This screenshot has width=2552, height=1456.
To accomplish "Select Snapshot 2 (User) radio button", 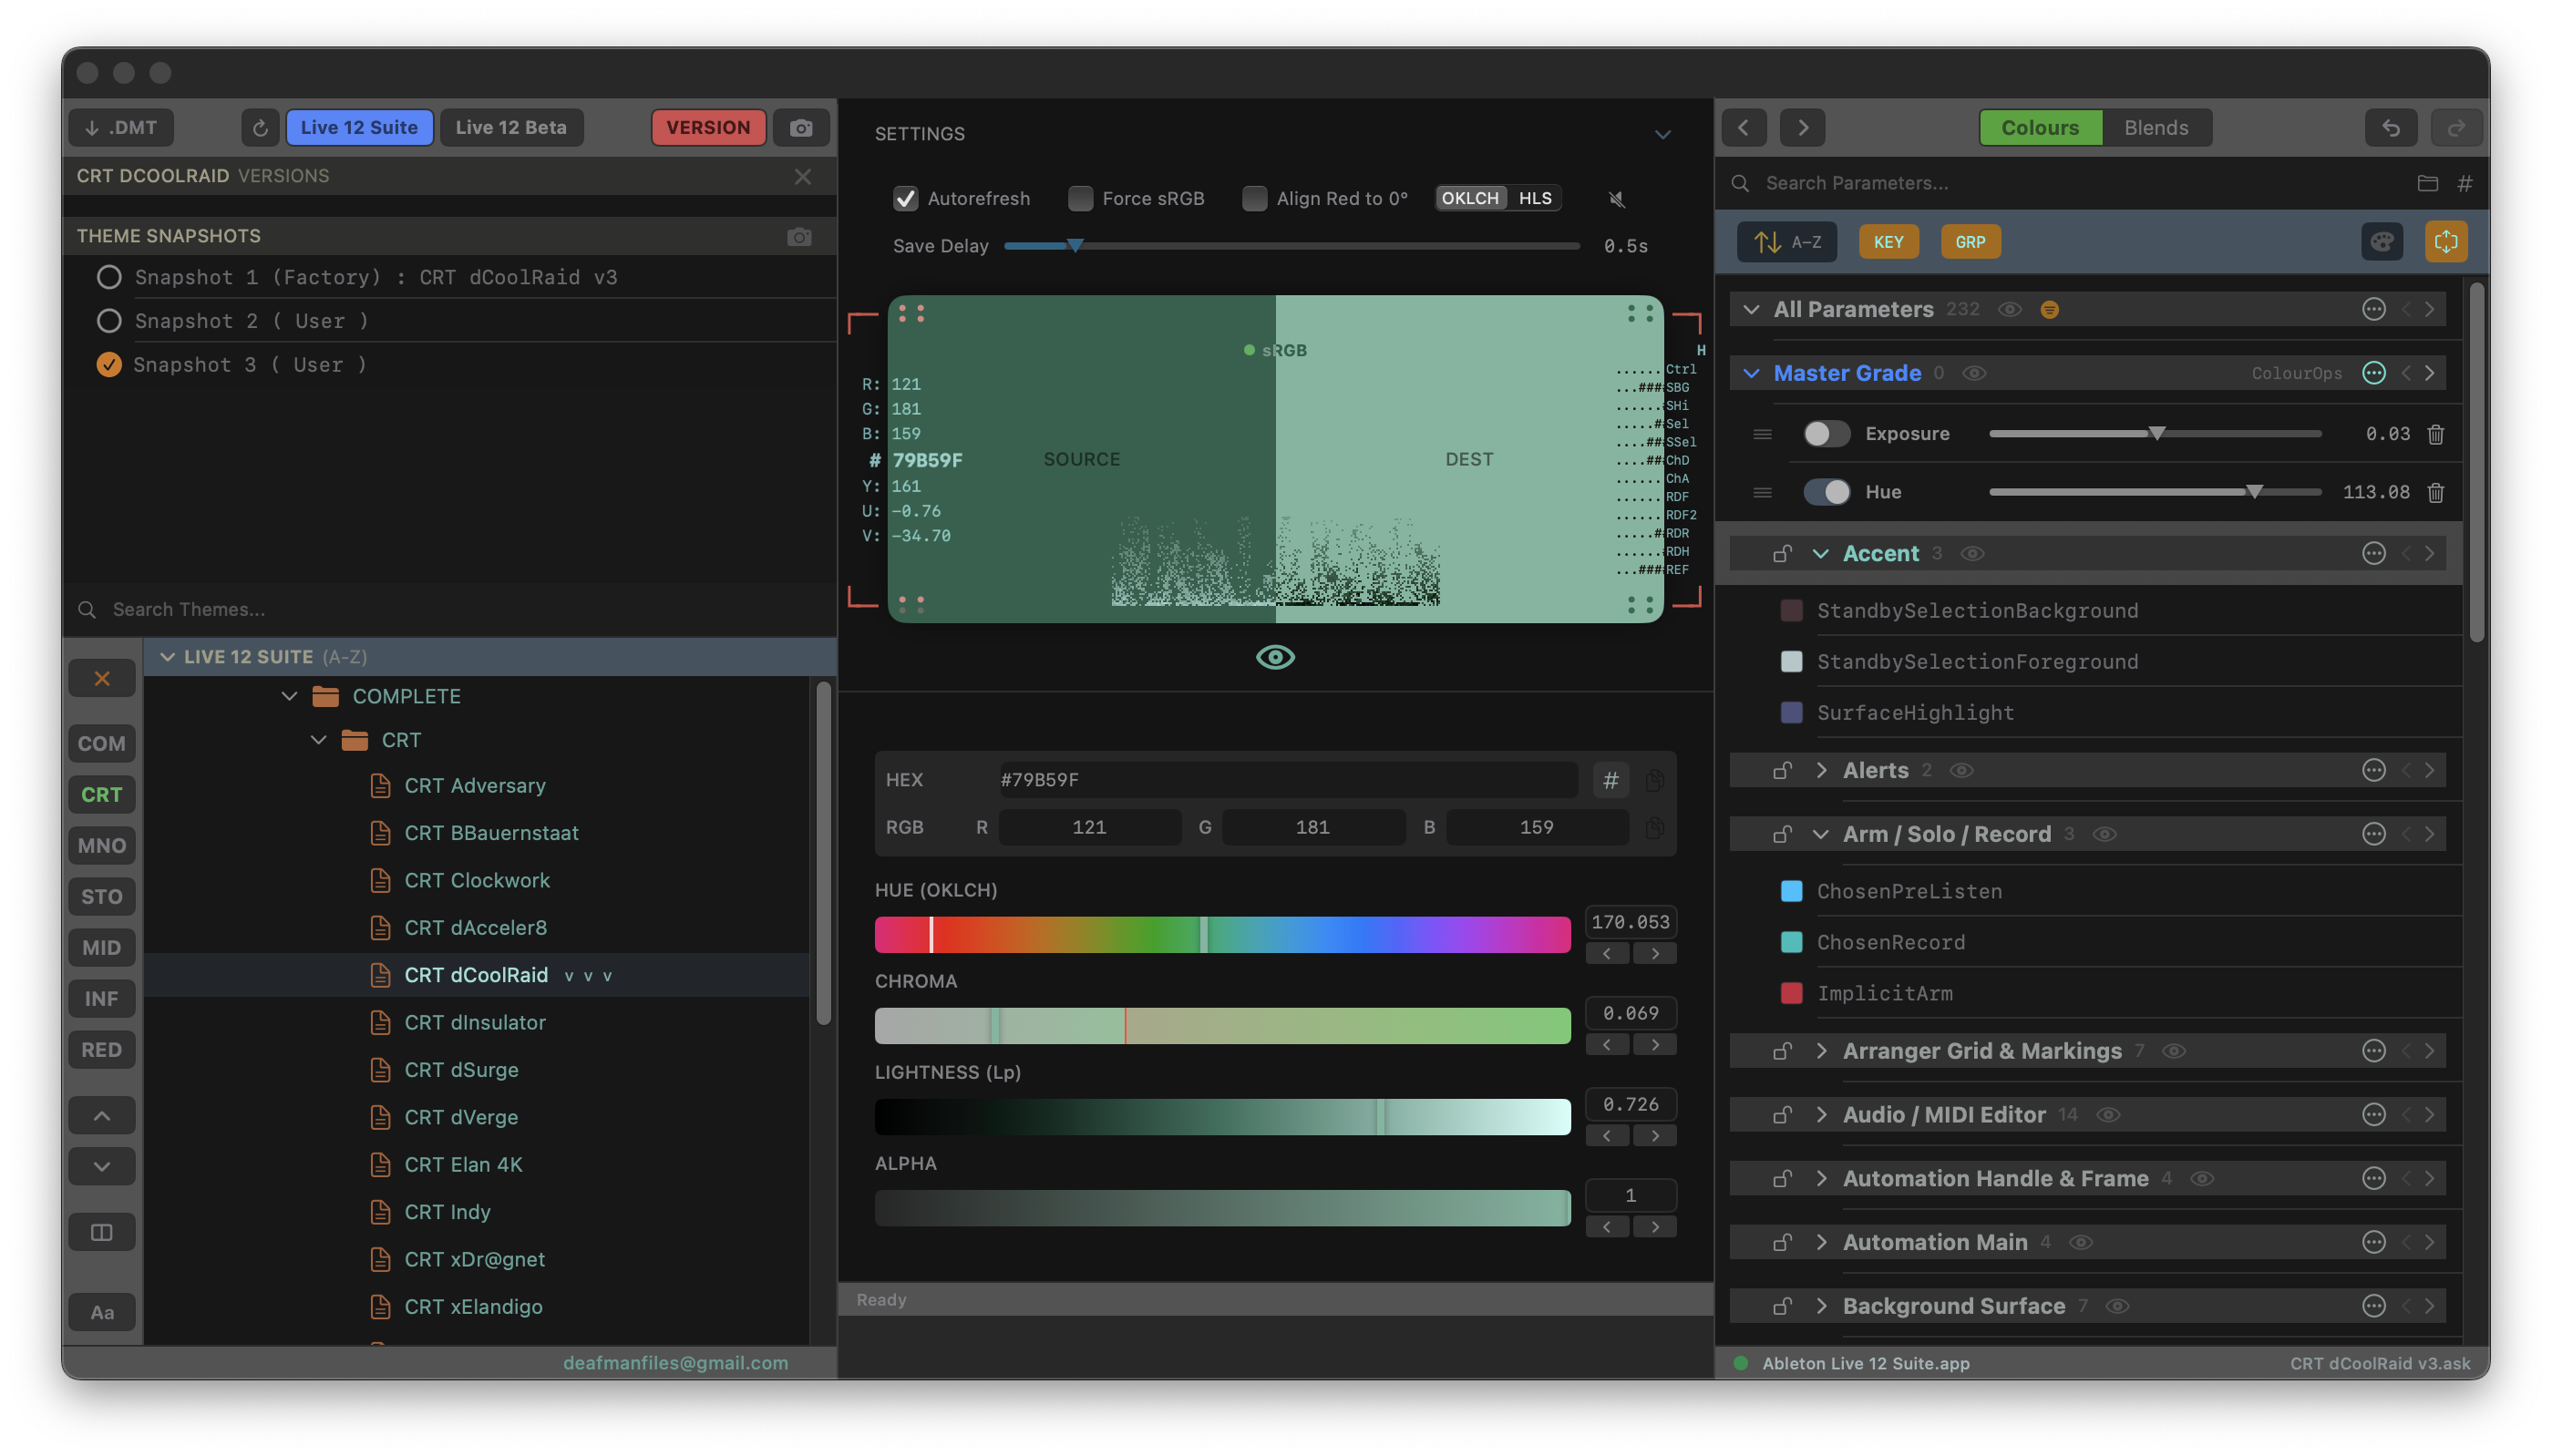I will coord(109,321).
